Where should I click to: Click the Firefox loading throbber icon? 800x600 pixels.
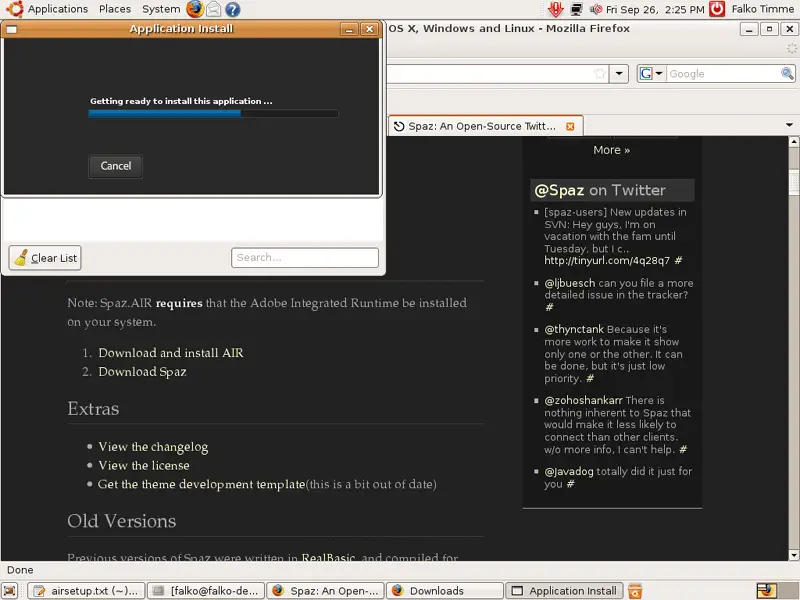click(791, 49)
